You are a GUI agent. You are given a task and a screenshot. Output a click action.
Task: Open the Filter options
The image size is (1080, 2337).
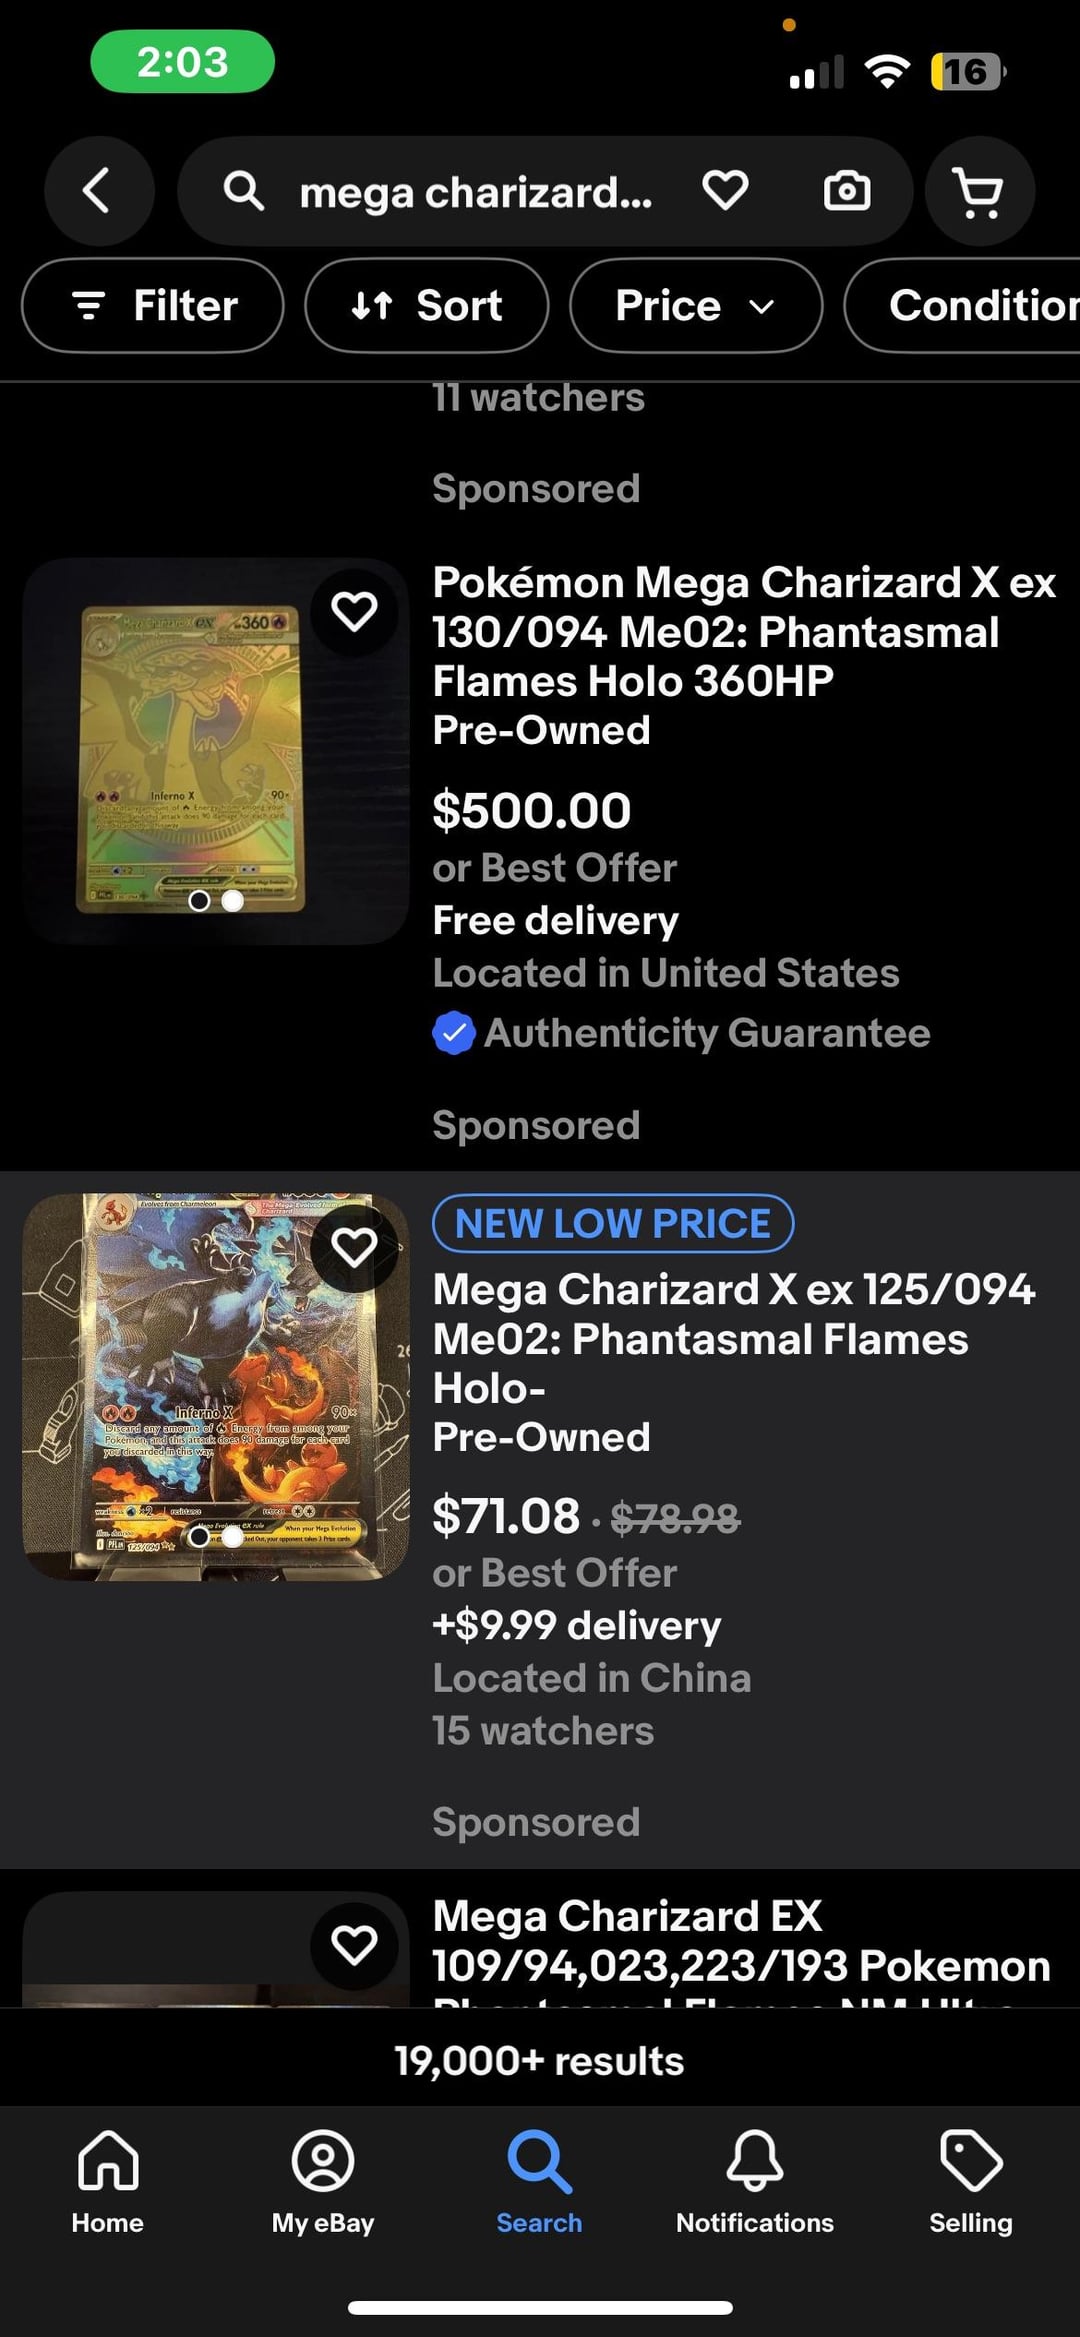tap(153, 305)
